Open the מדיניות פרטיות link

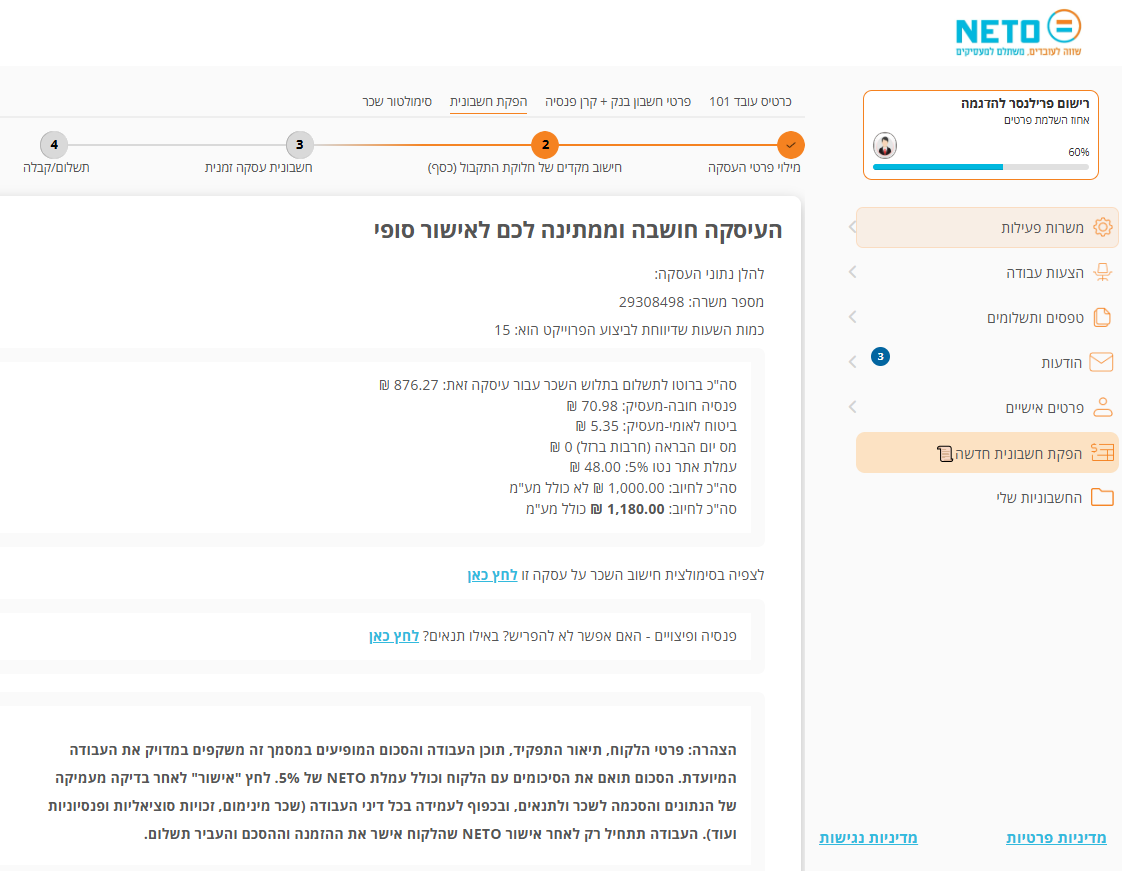[x=1056, y=837]
